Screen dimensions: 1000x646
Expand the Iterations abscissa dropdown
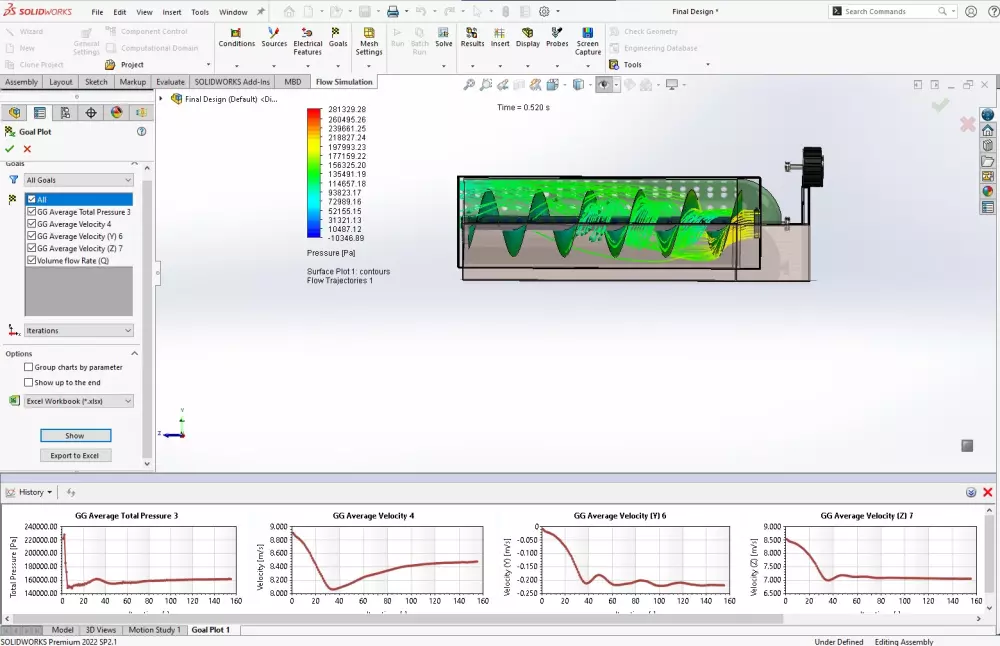(78, 330)
